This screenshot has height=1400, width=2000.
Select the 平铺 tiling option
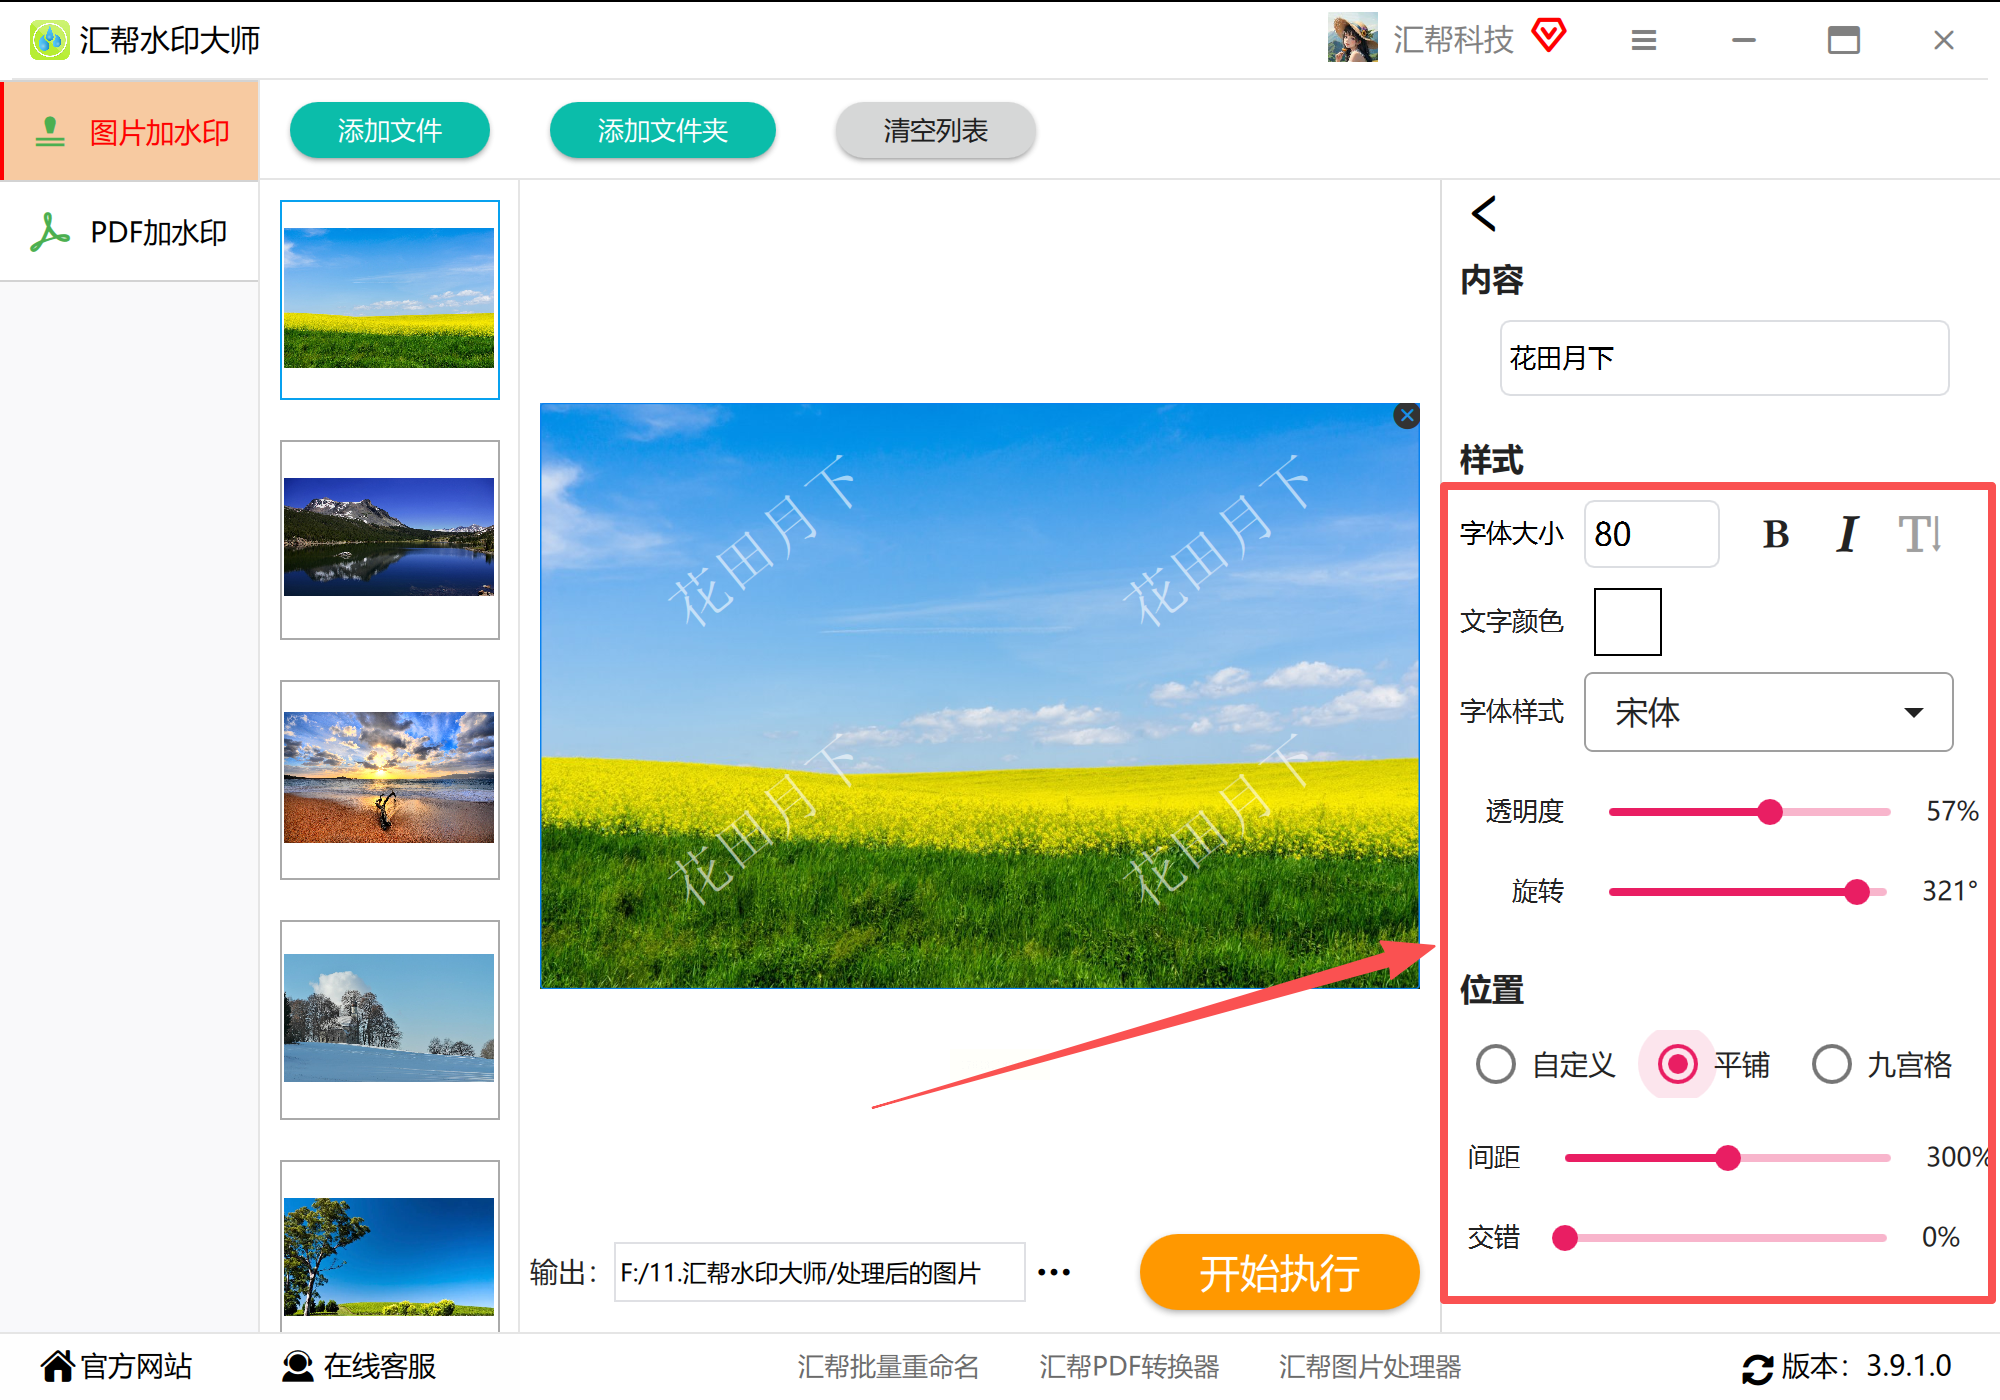[x=1678, y=1064]
